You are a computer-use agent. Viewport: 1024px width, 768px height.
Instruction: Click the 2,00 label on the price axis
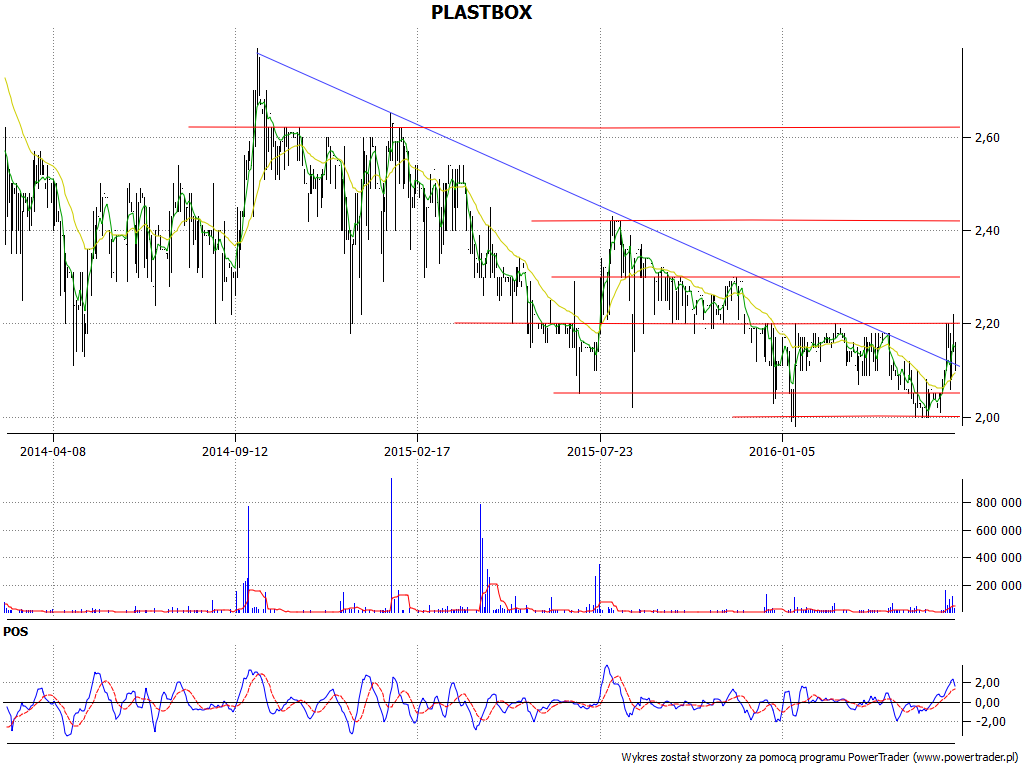tap(987, 417)
